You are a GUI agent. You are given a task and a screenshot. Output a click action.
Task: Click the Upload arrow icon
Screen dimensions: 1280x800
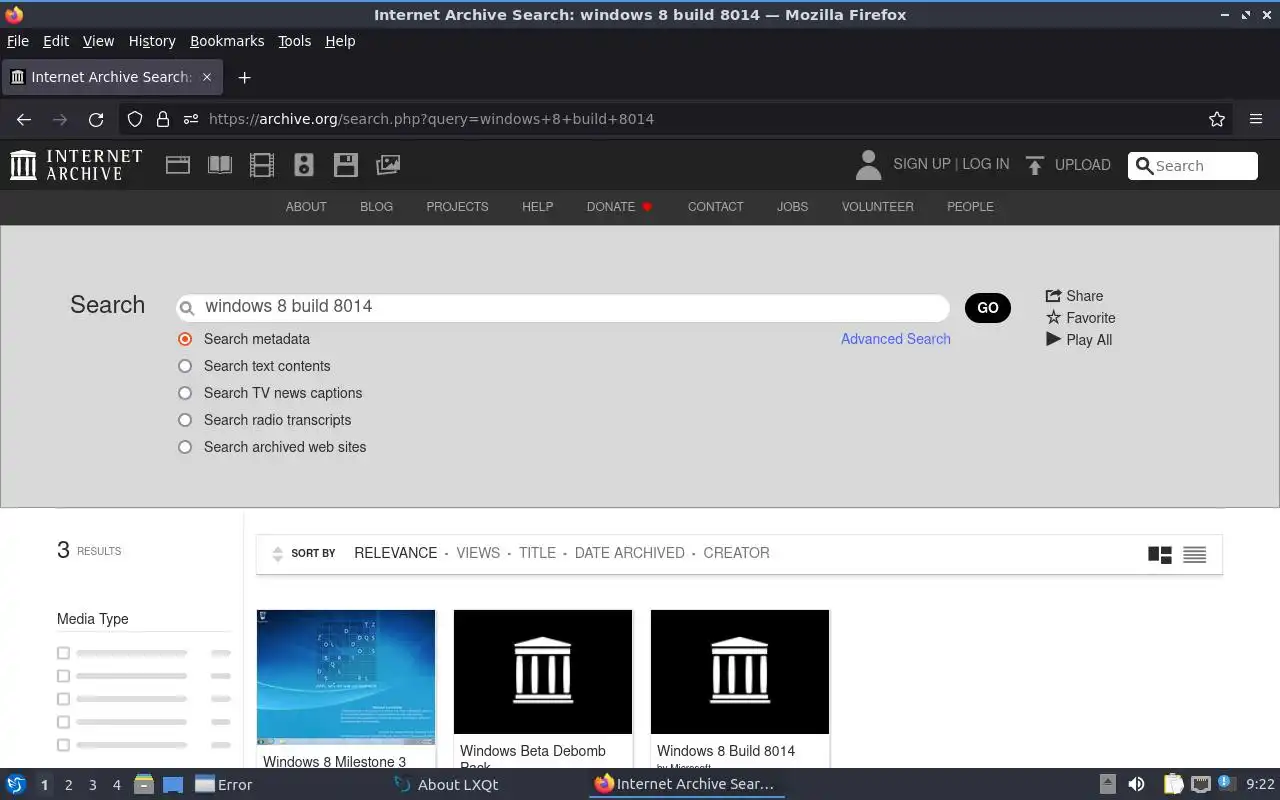click(1035, 165)
